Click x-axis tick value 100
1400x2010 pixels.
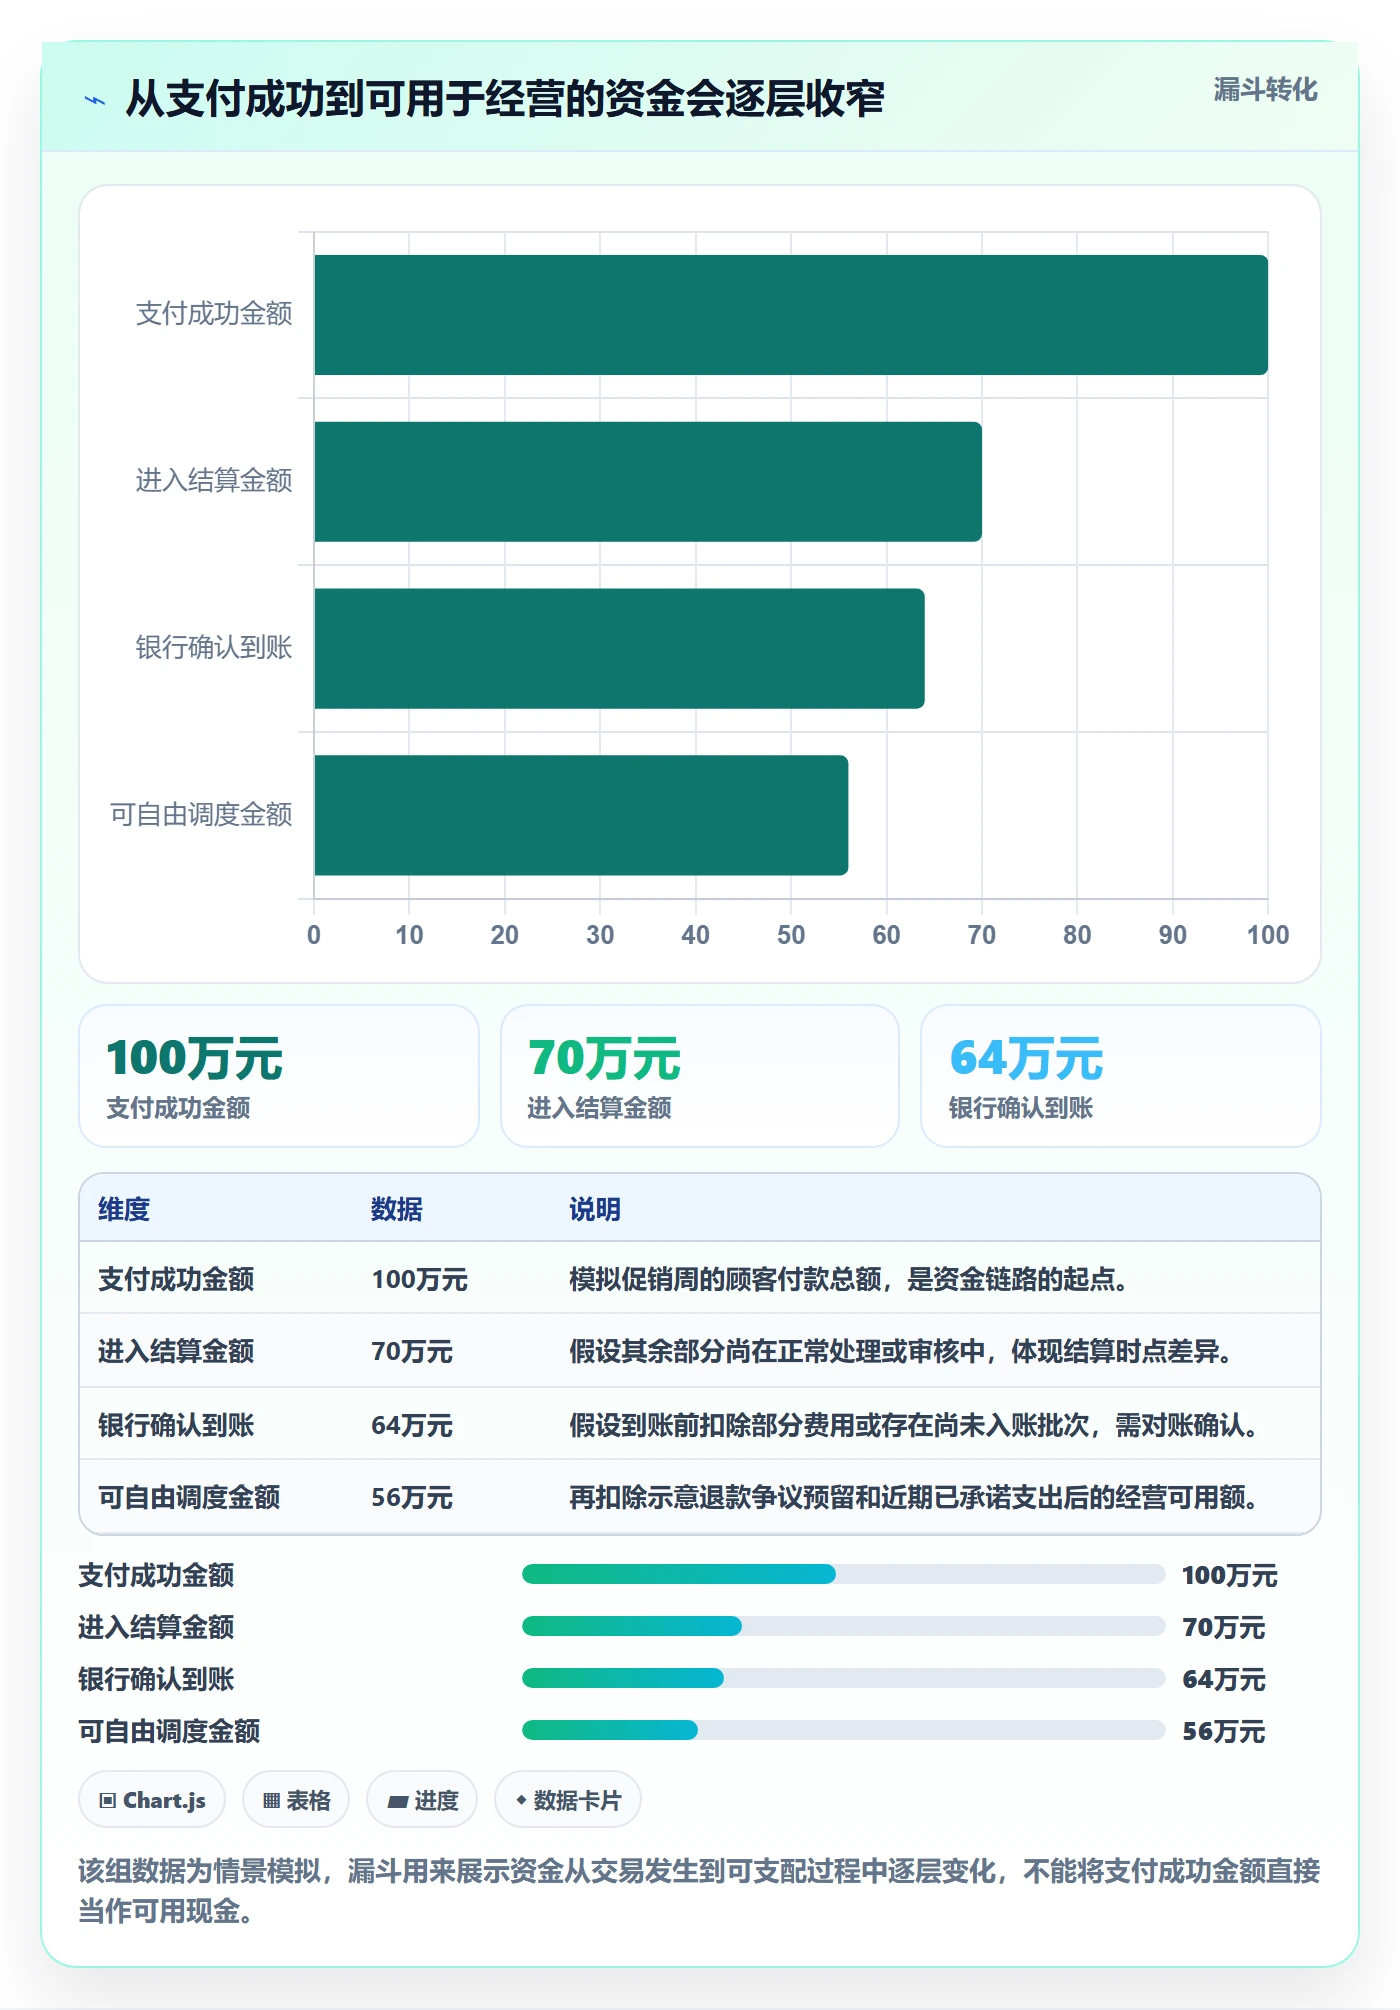tap(1268, 935)
